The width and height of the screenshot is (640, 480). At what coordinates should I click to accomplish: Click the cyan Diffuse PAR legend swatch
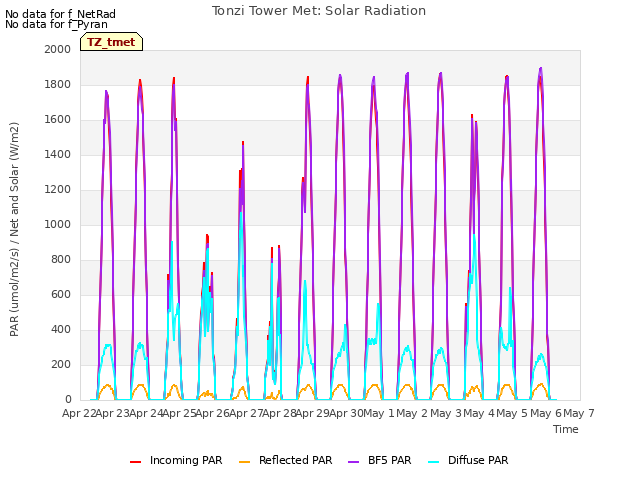point(433,462)
